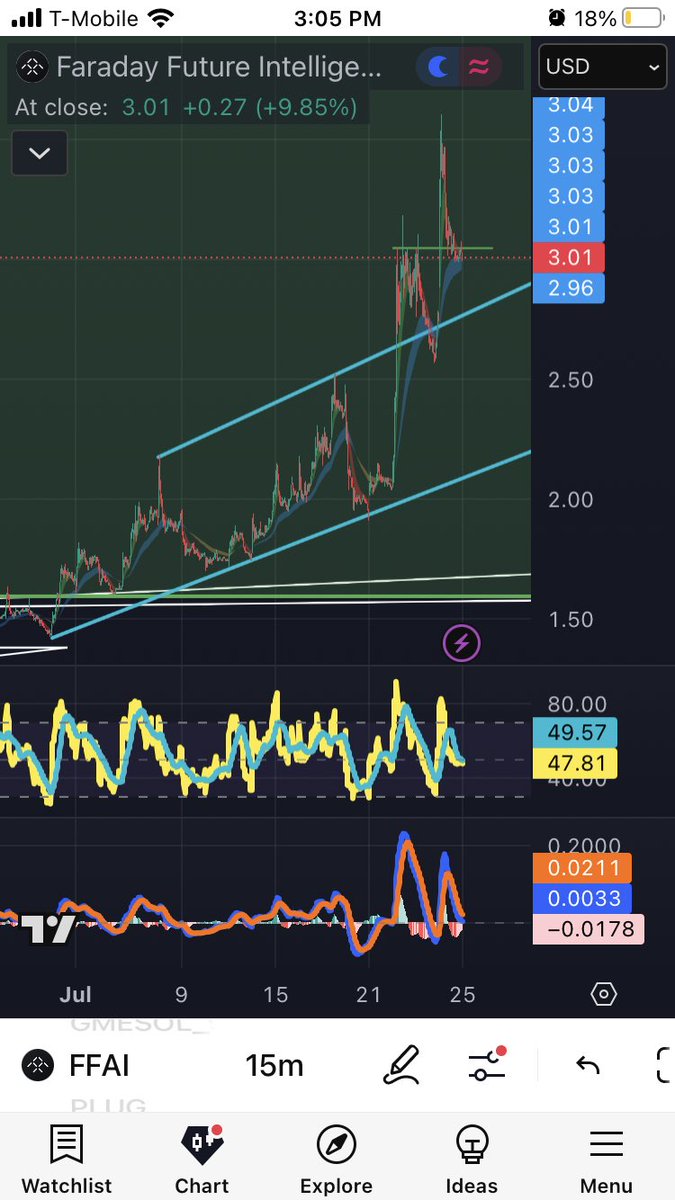Tap the fullscreen corner icon
Viewport: 675px width, 1200px height.
664,1065
